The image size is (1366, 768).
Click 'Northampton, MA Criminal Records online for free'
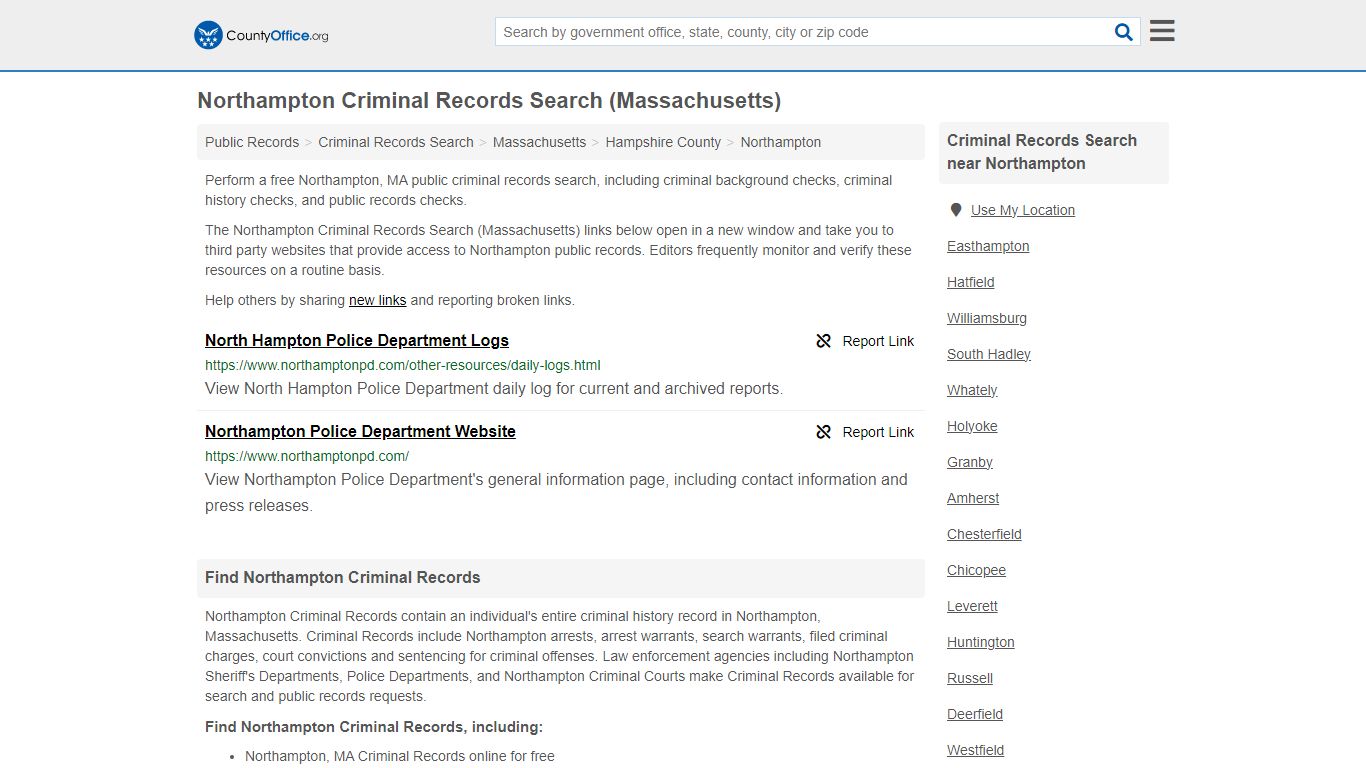(x=400, y=756)
